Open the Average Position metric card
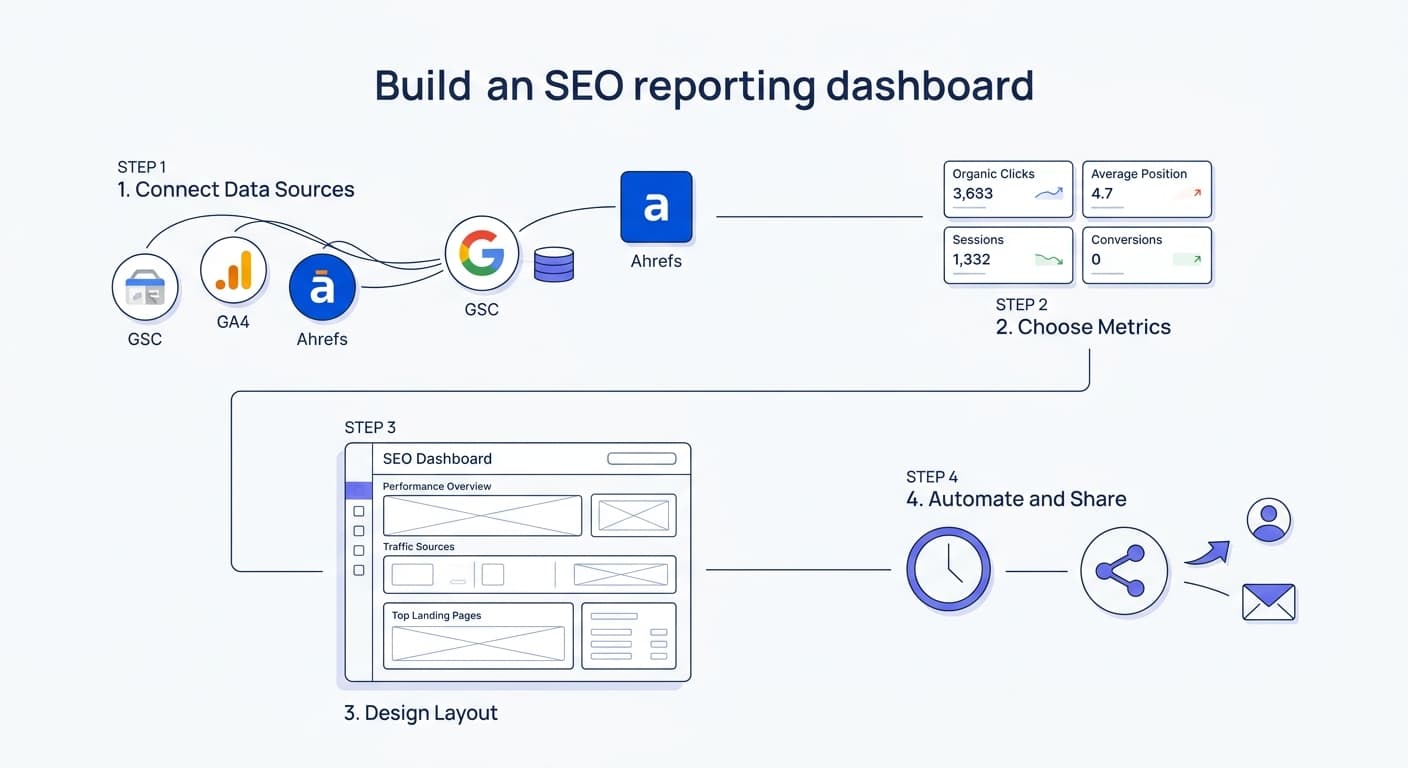The width and height of the screenshot is (1408, 768). 1147,189
